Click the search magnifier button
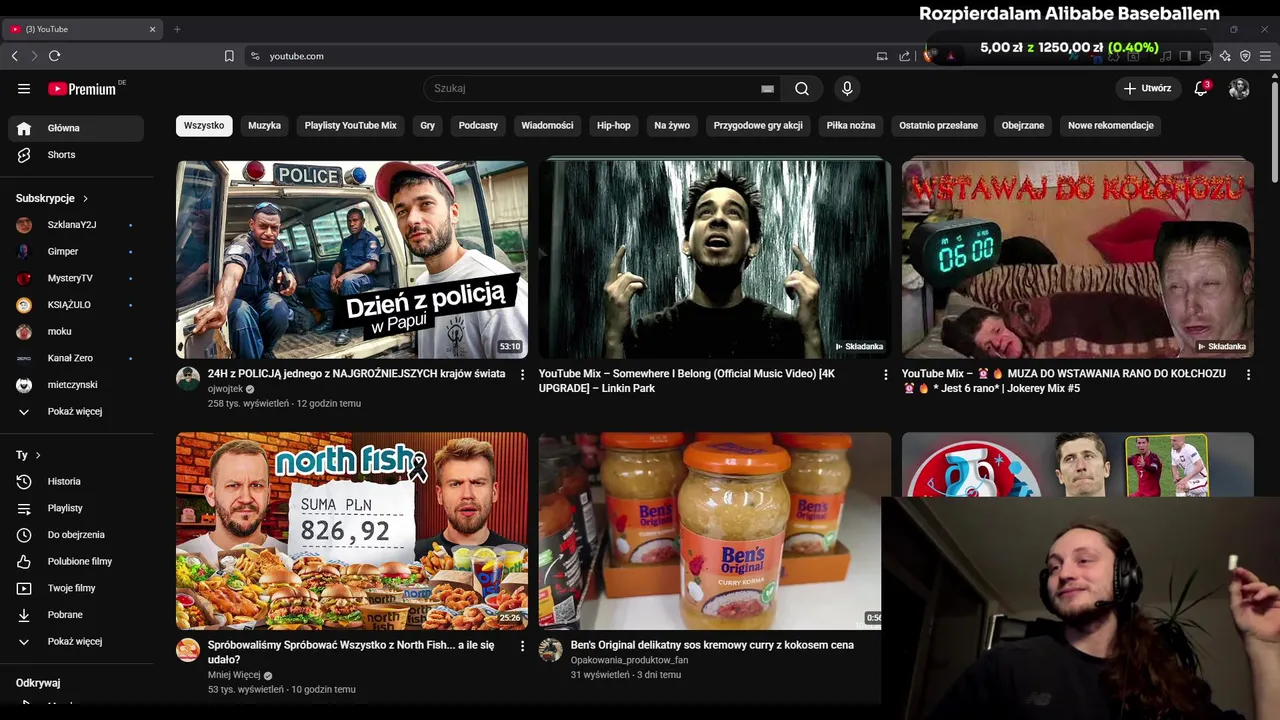 click(802, 88)
